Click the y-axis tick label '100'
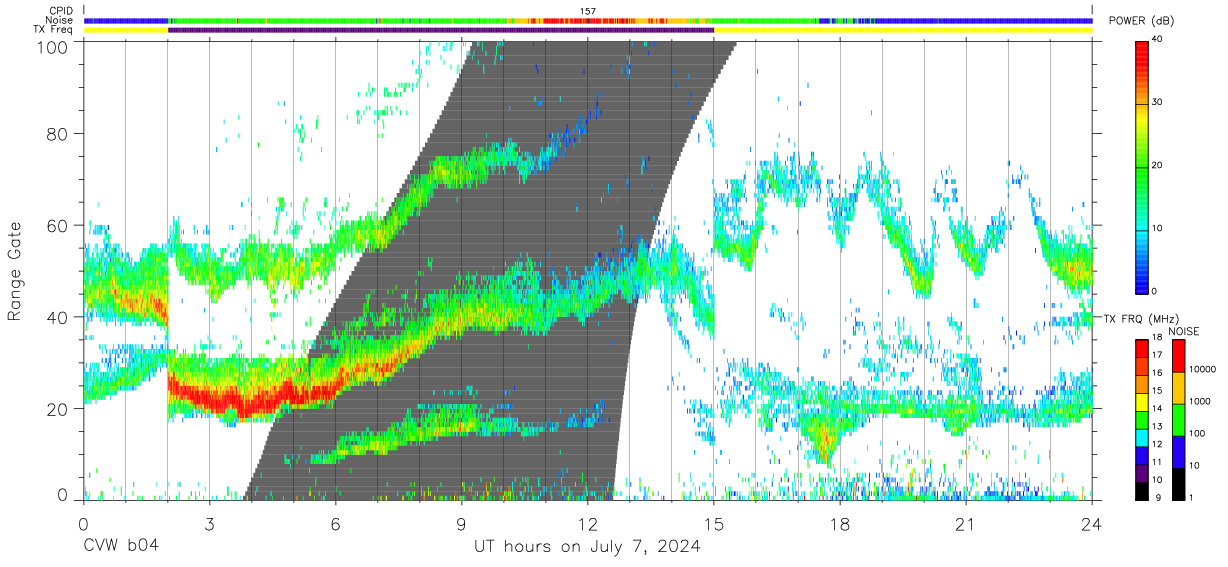This screenshot has width=1228, height=567. 52,47
